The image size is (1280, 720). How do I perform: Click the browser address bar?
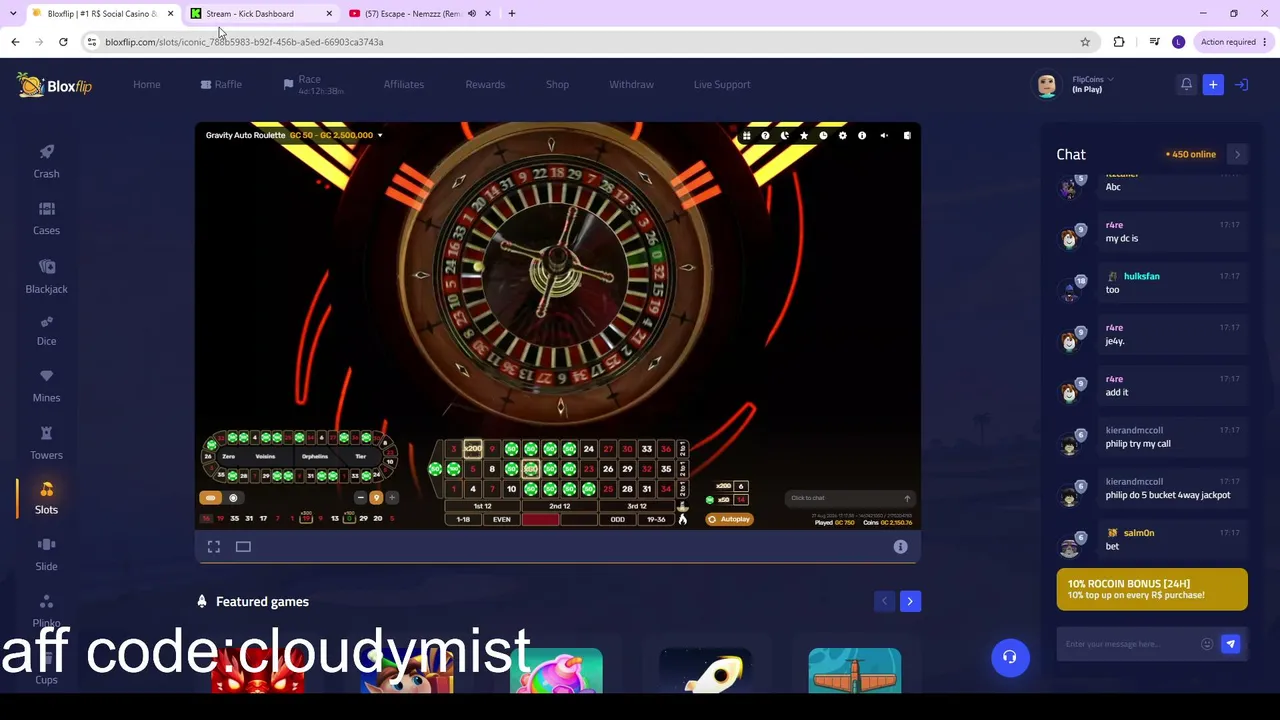coord(590,42)
